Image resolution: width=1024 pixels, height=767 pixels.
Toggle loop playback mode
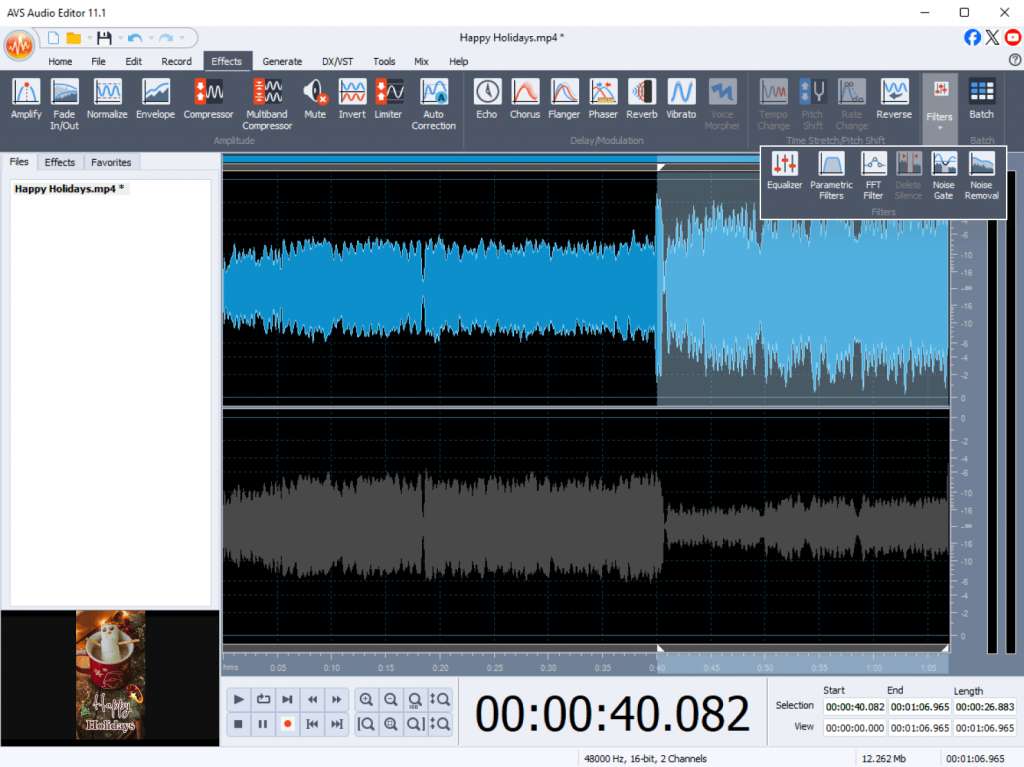pos(263,699)
